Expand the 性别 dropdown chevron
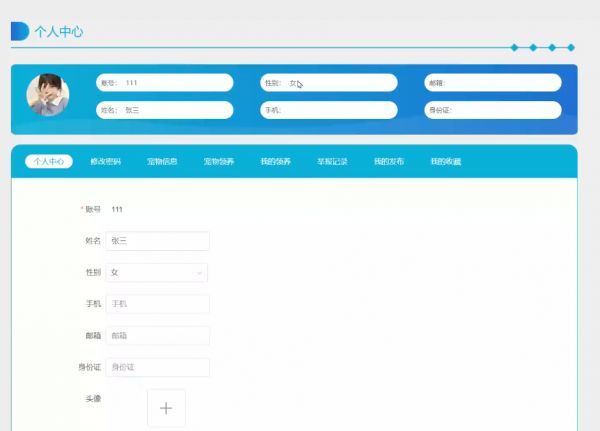Screen dimensions: 600x431 coord(200,272)
